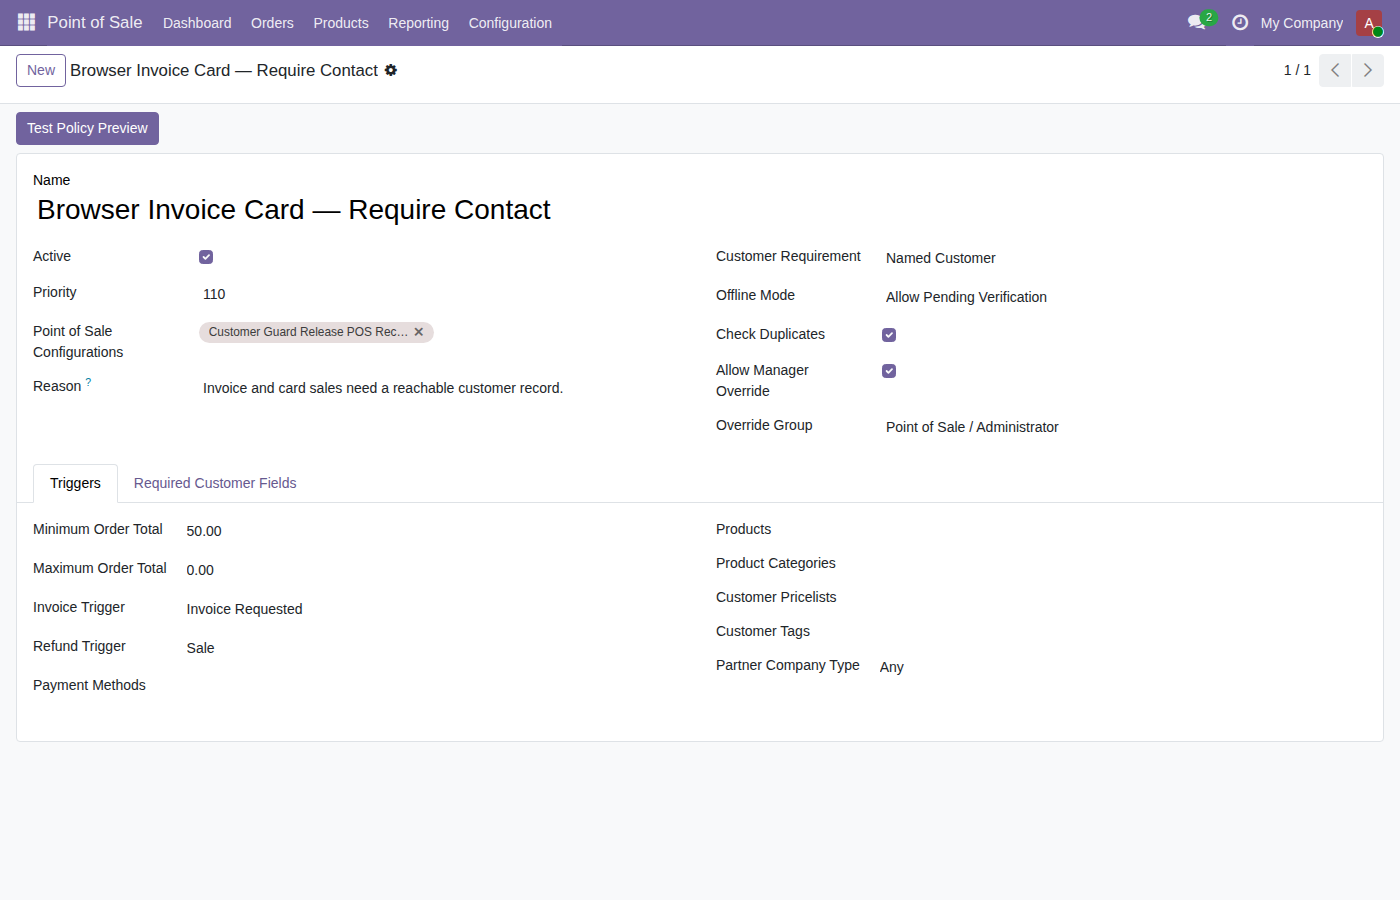Open the Dashboard menu
The width and height of the screenshot is (1400, 900).
tap(197, 23)
